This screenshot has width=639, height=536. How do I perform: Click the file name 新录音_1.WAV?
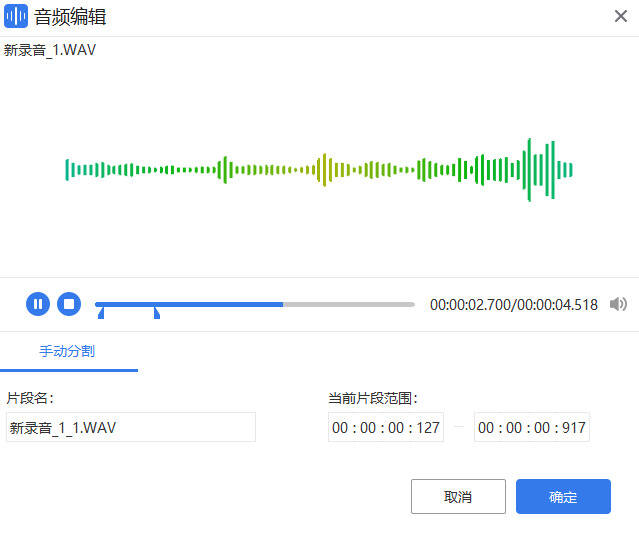tap(50, 50)
